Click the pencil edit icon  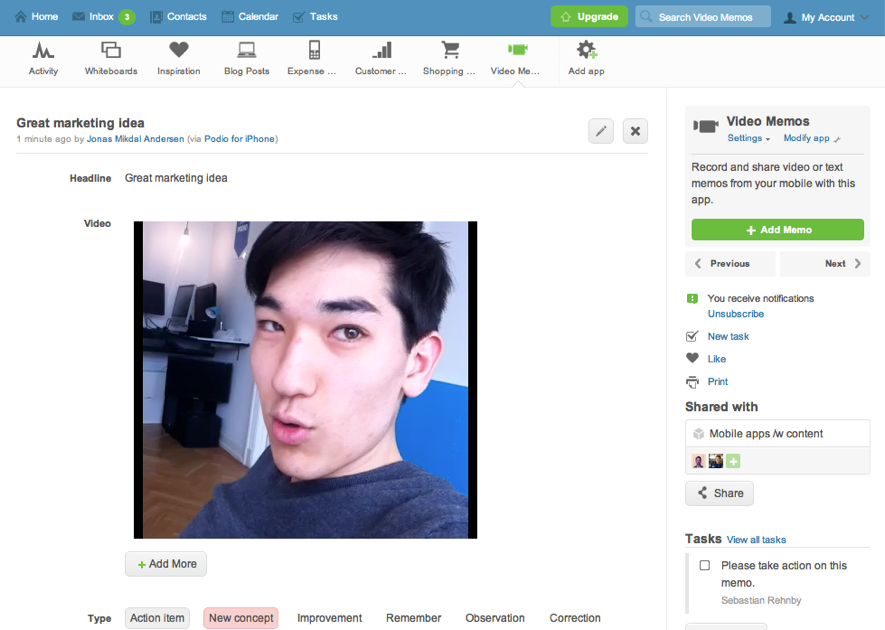601,131
